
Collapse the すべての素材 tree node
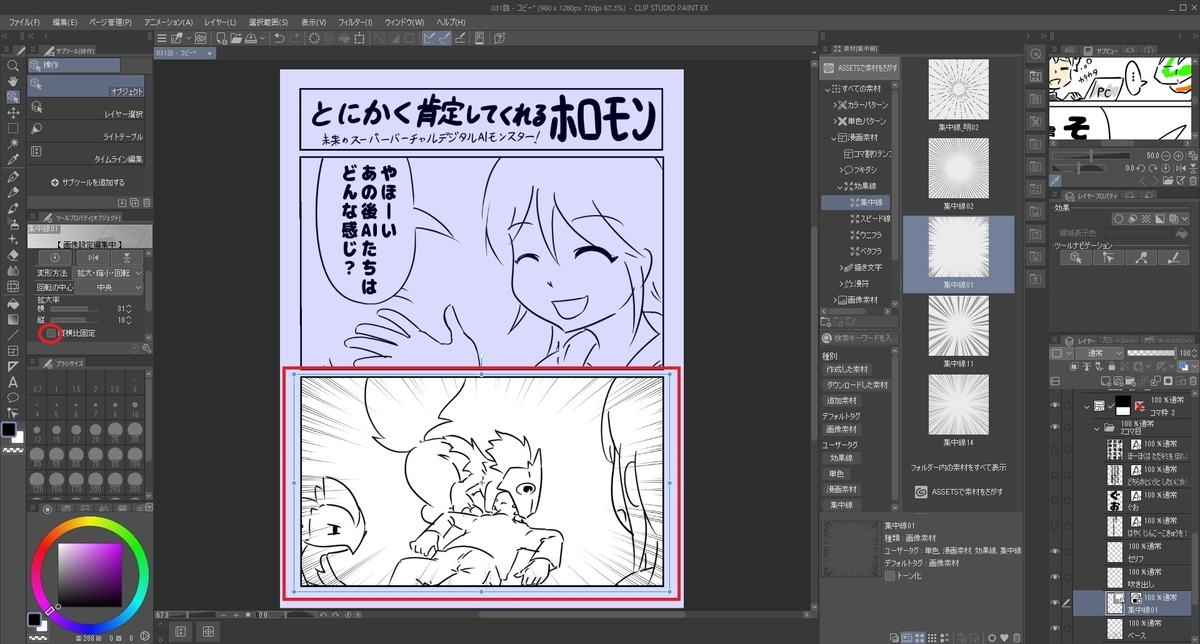coord(829,89)
